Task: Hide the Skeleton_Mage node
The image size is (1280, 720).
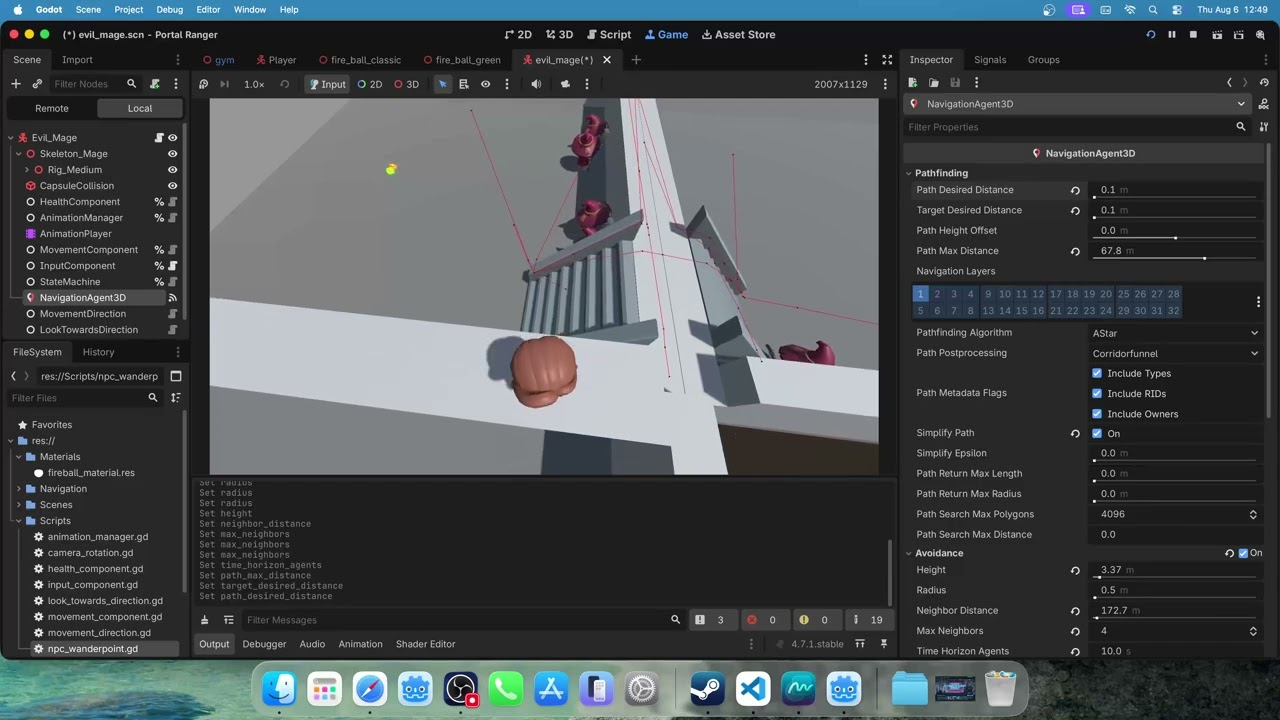Action: click(172, 154)
